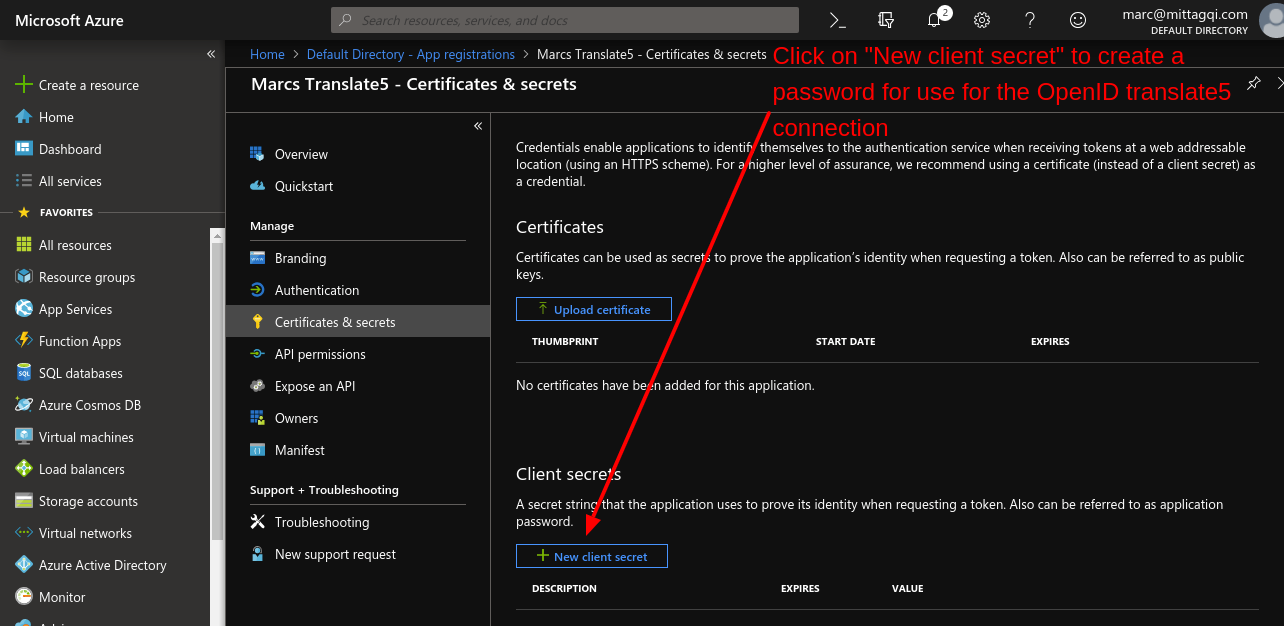Click the Resource groups cube icon
Viewport: 1284px width, 626px height.
pos(24,277)
